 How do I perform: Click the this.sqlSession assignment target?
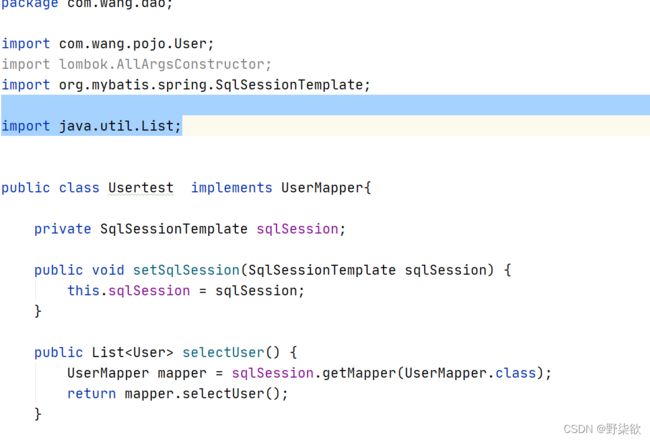tap(129, 291)
